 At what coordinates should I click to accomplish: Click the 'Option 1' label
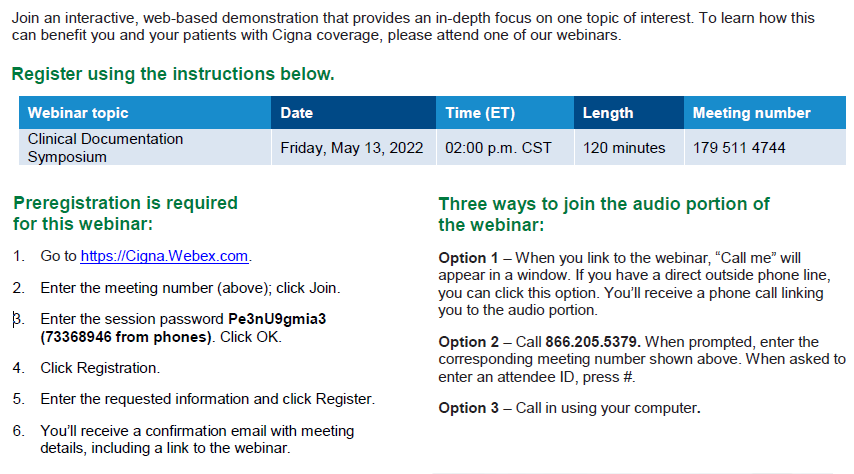[468, 258]
